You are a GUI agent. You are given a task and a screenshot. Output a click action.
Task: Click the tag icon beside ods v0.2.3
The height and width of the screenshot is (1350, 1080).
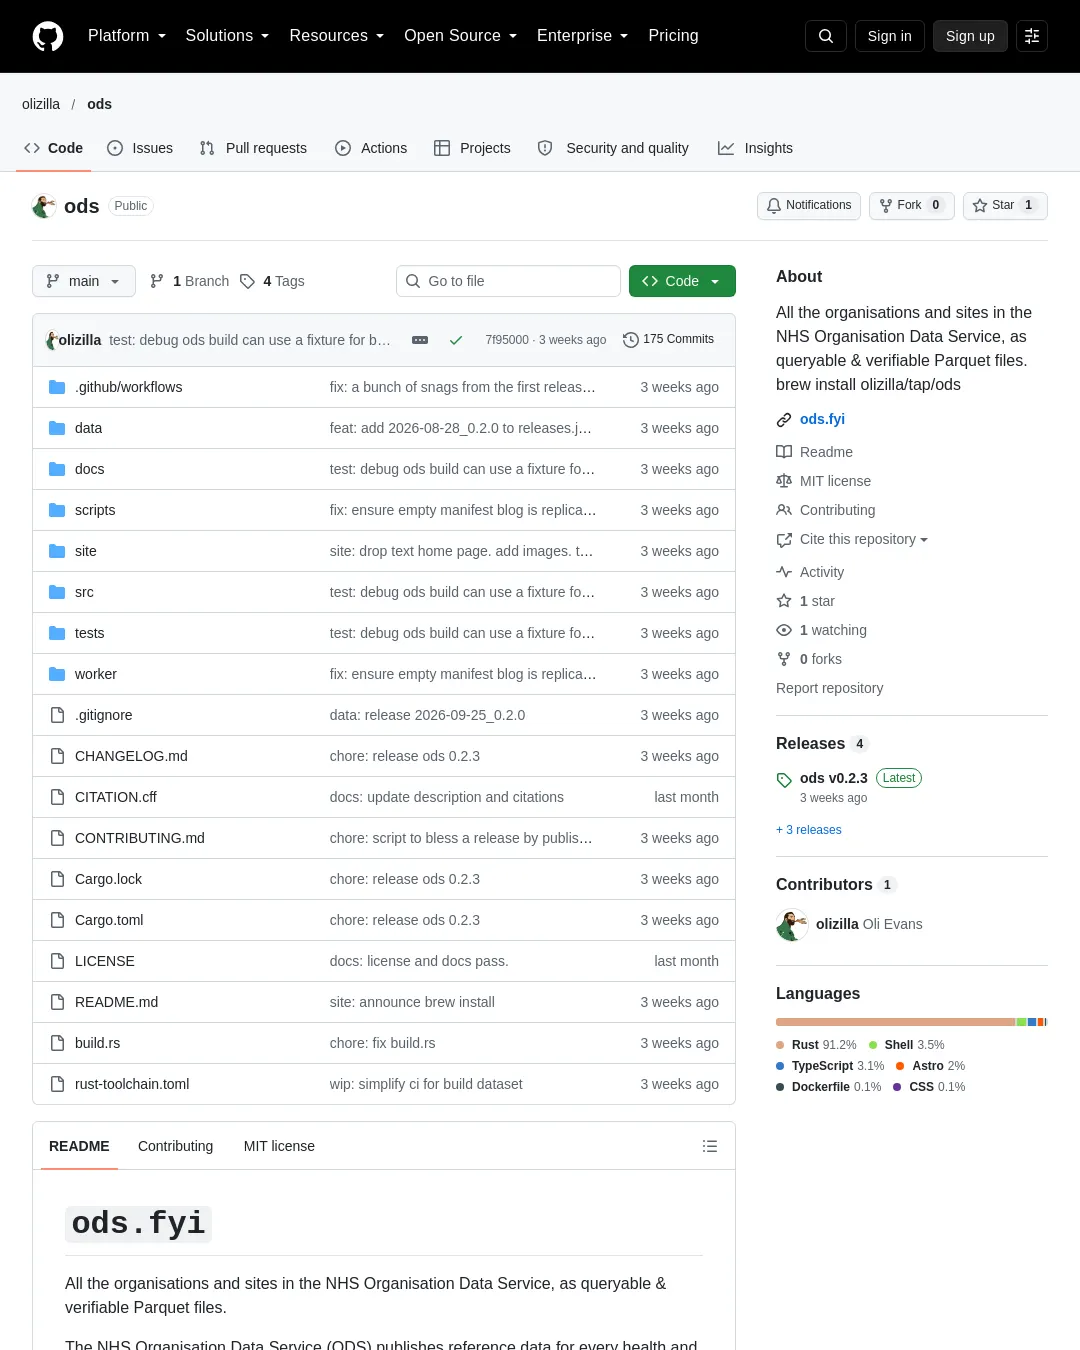pyautogui.click(x=784, y=780)
